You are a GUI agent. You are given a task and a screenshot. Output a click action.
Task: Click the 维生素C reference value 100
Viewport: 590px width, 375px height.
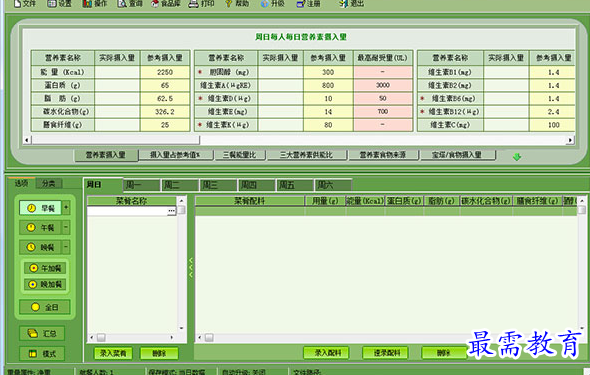click(x=553, y=125)
